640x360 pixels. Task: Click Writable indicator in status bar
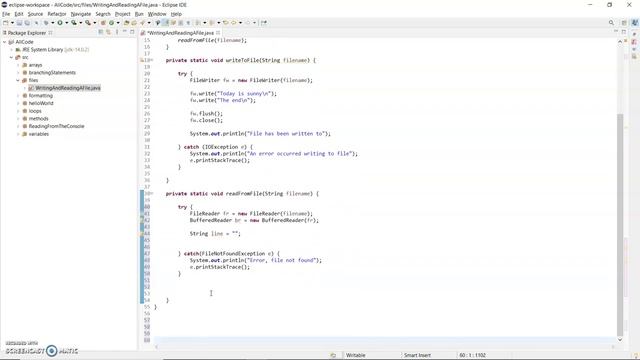pyautogui.click(x=356, y=355)
